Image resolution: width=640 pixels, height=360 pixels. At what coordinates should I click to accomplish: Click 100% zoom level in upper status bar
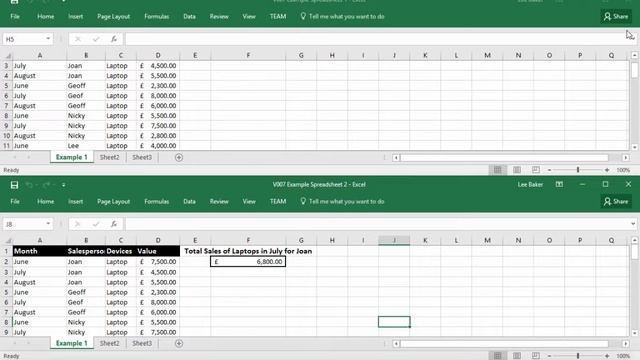point(623,170)
